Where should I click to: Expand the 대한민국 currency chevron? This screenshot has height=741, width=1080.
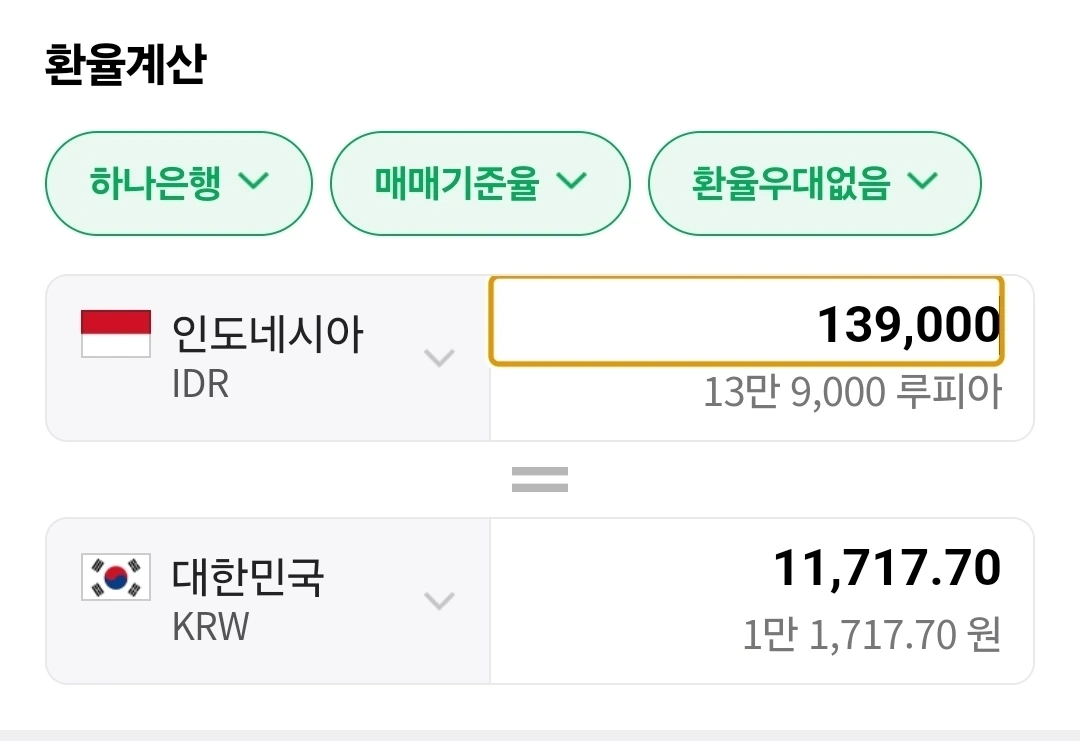point(439,601)
